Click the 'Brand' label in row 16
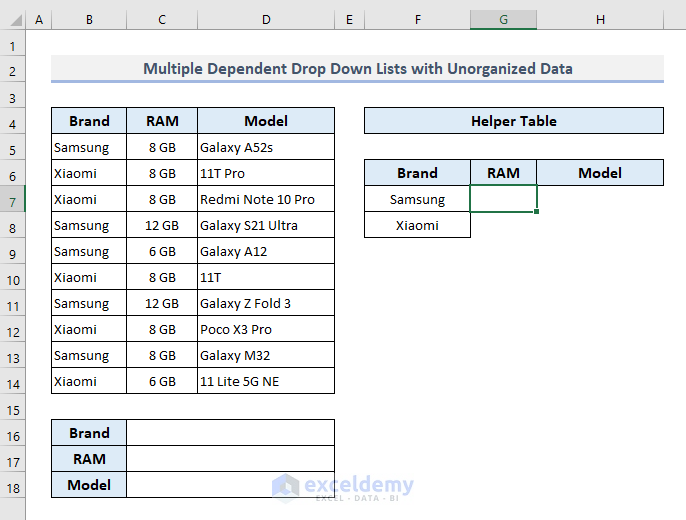 [x=89, y=433]
